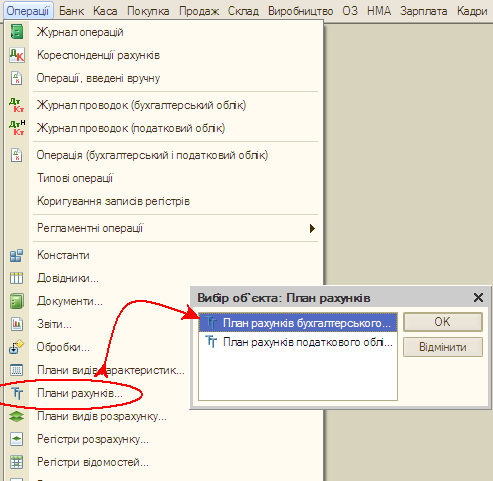Click the ДтКт icon for бухгалтерський облік journal
The image size is (493, 481).
point(16,105)
